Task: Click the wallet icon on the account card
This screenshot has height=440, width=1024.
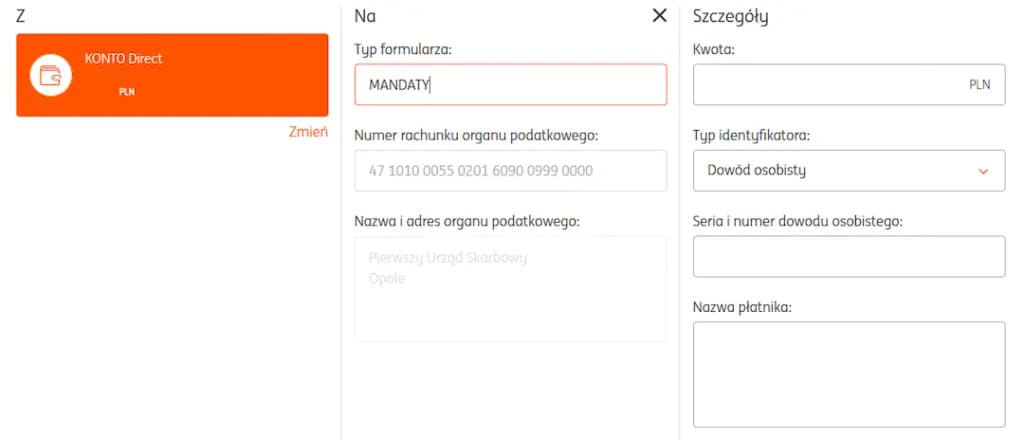Action: coord(50,75)
